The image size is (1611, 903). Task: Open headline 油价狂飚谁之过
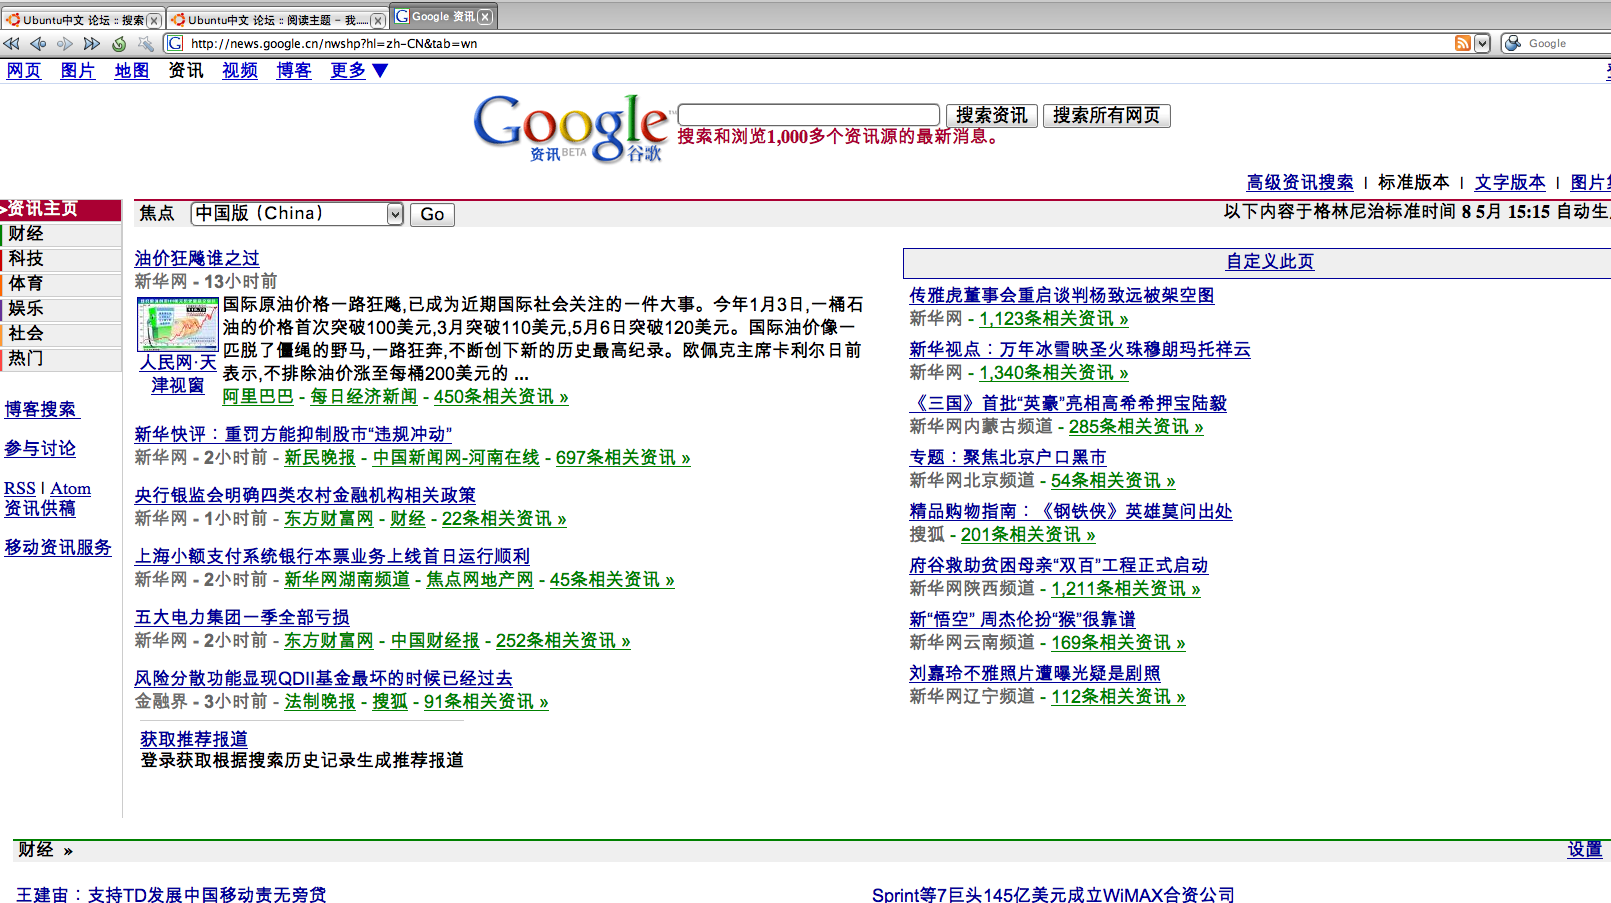tap(197, 258)
